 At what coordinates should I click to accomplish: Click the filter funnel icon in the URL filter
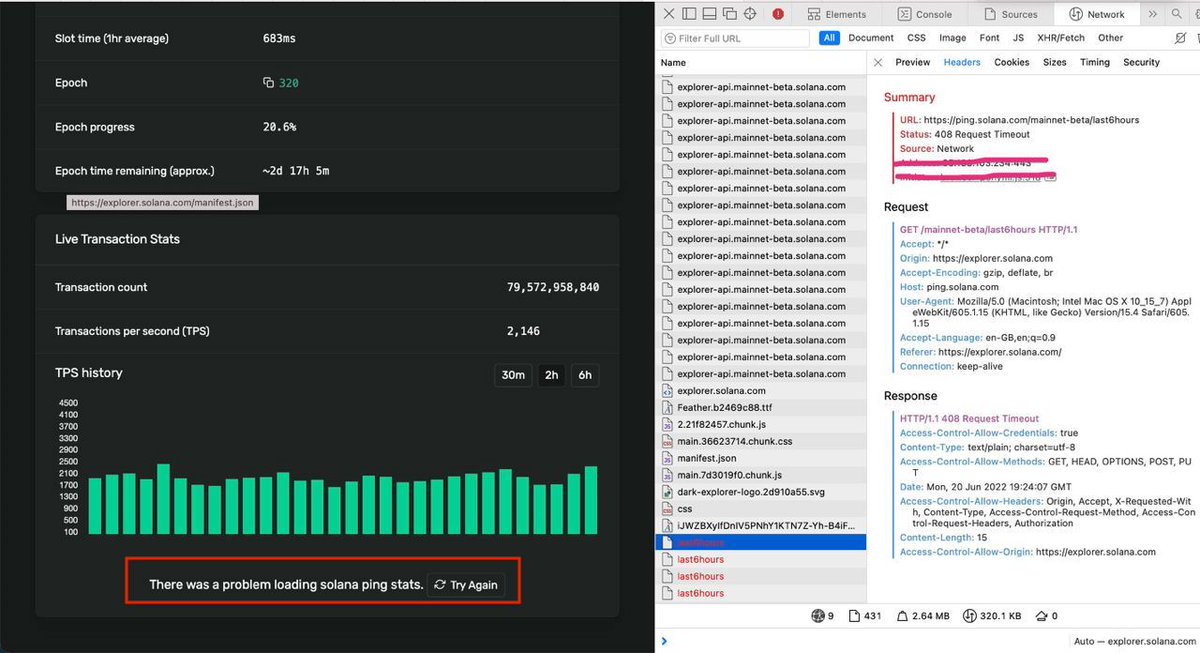tap(670, 38)
